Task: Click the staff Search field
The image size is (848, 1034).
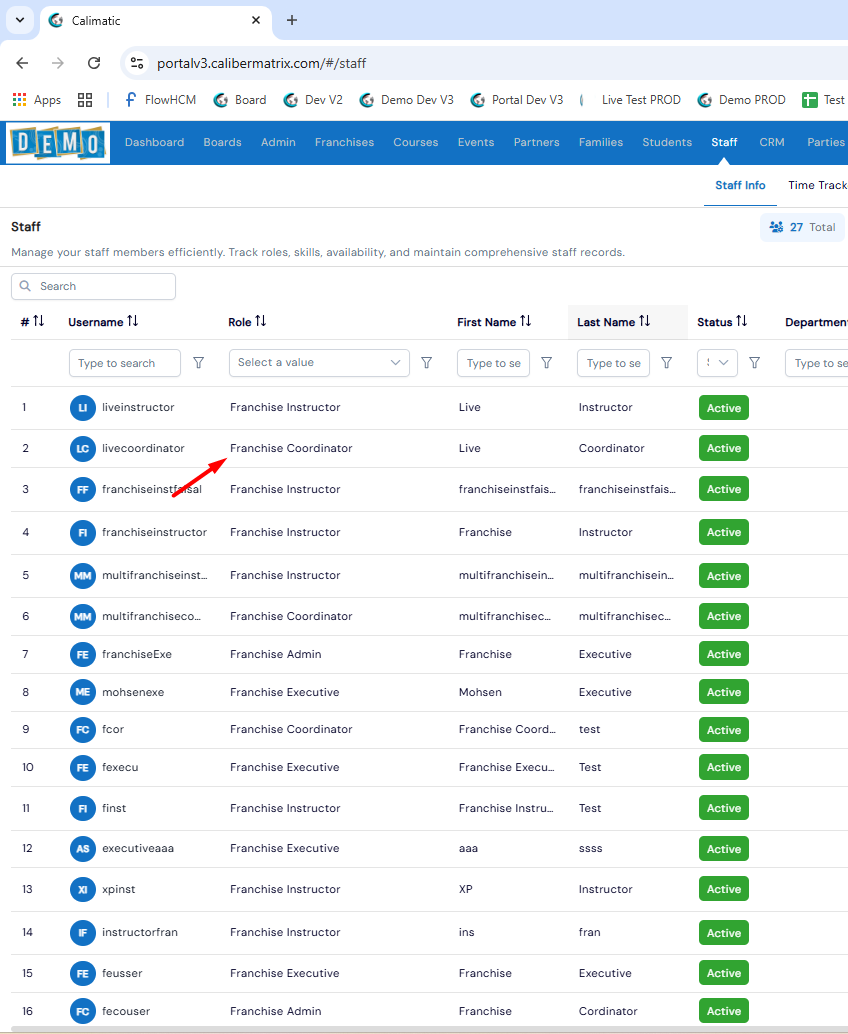Action: pos(94,286)
